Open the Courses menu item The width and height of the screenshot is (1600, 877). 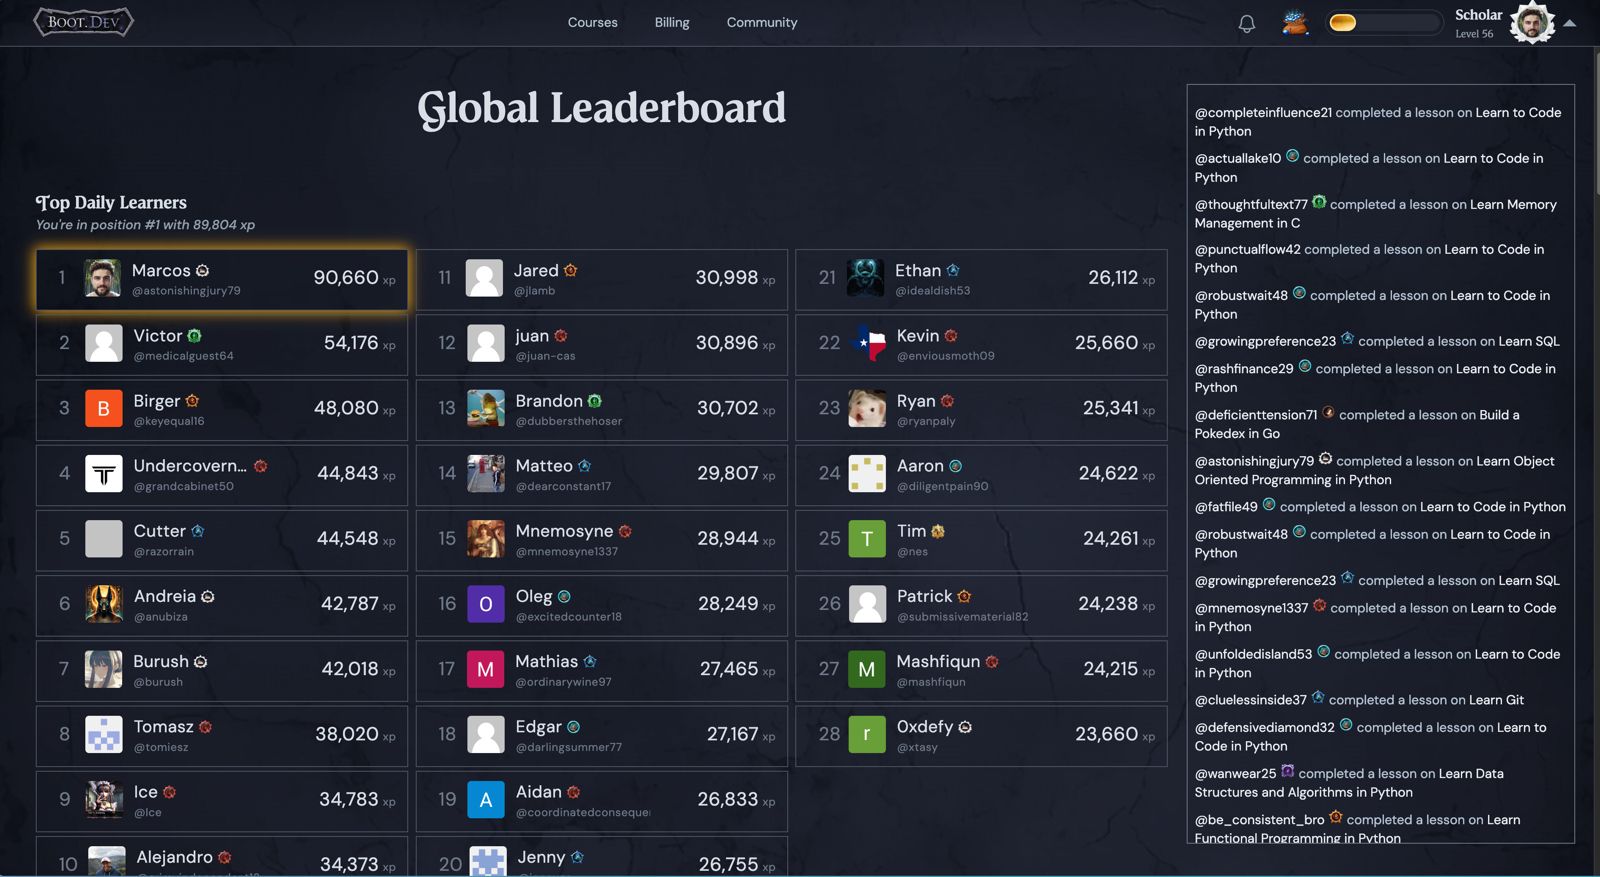point(592,22)
